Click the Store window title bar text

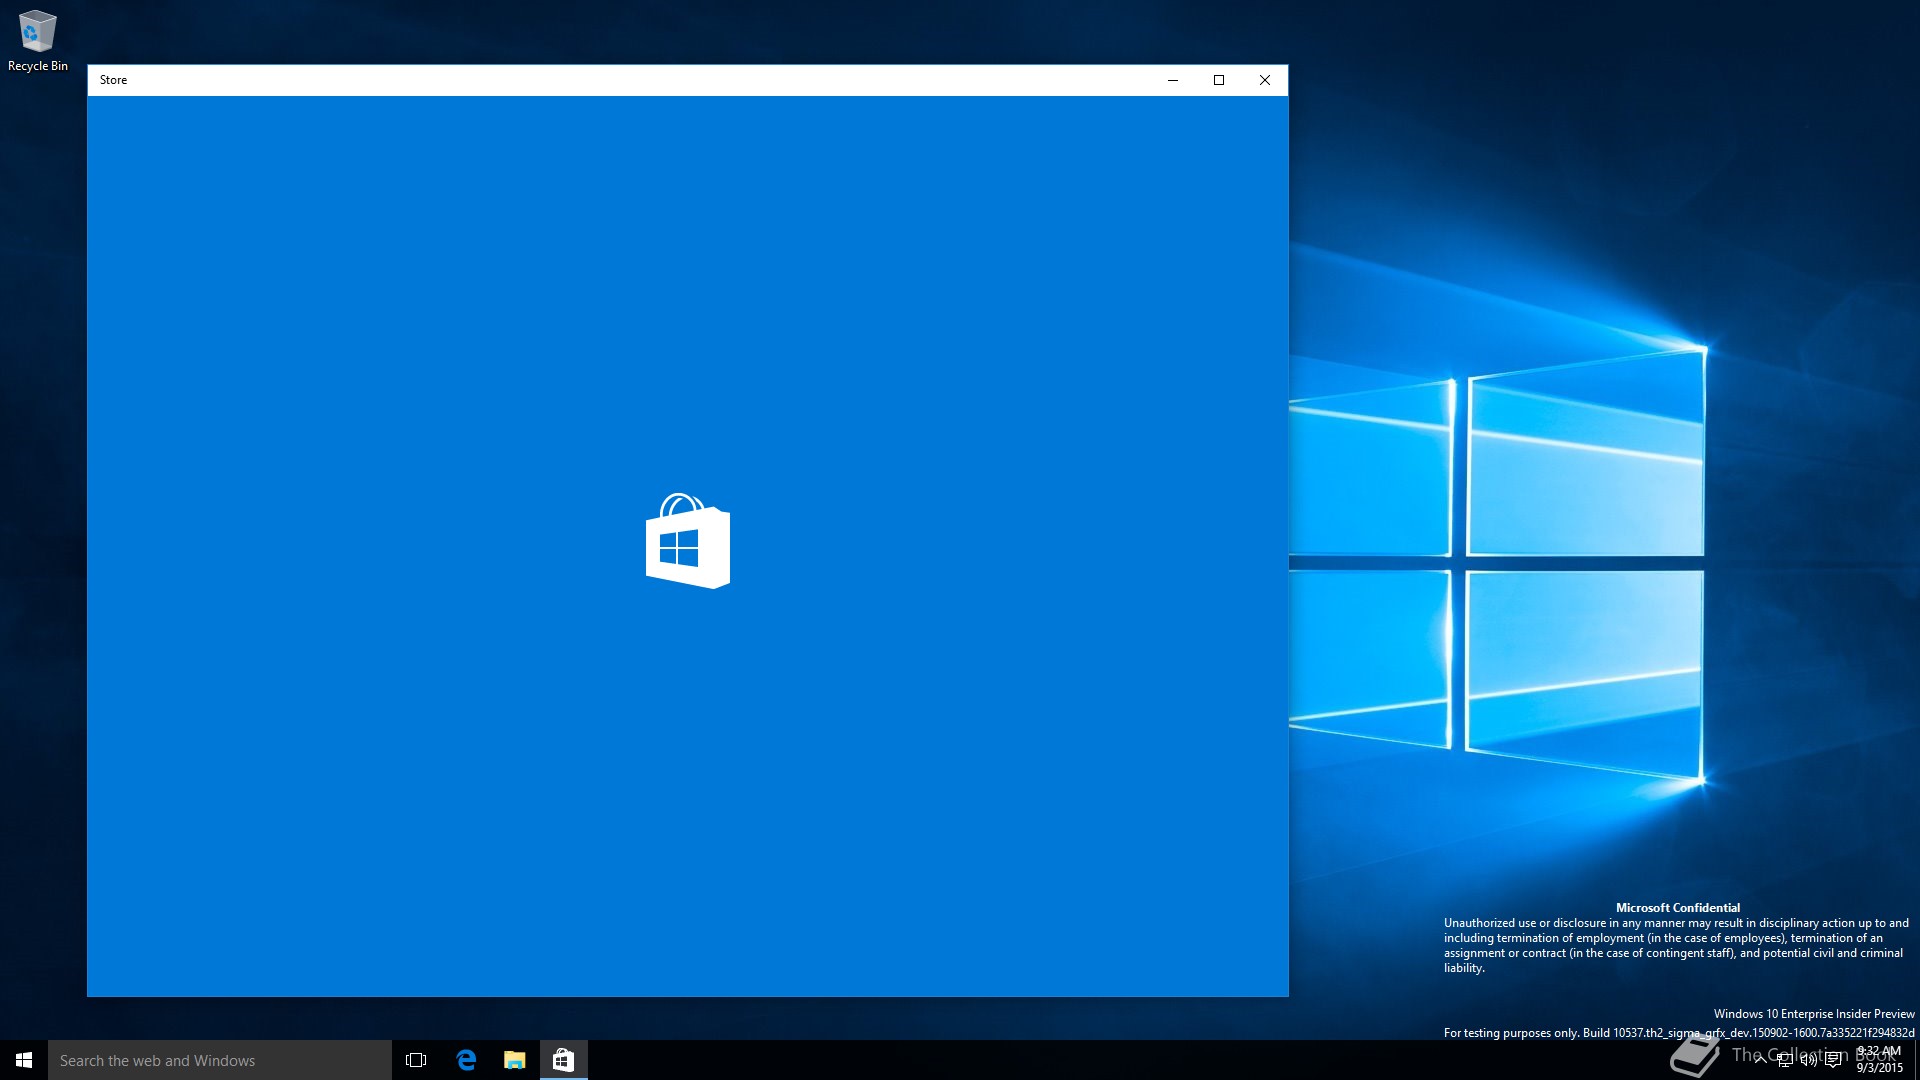(113, 80)
